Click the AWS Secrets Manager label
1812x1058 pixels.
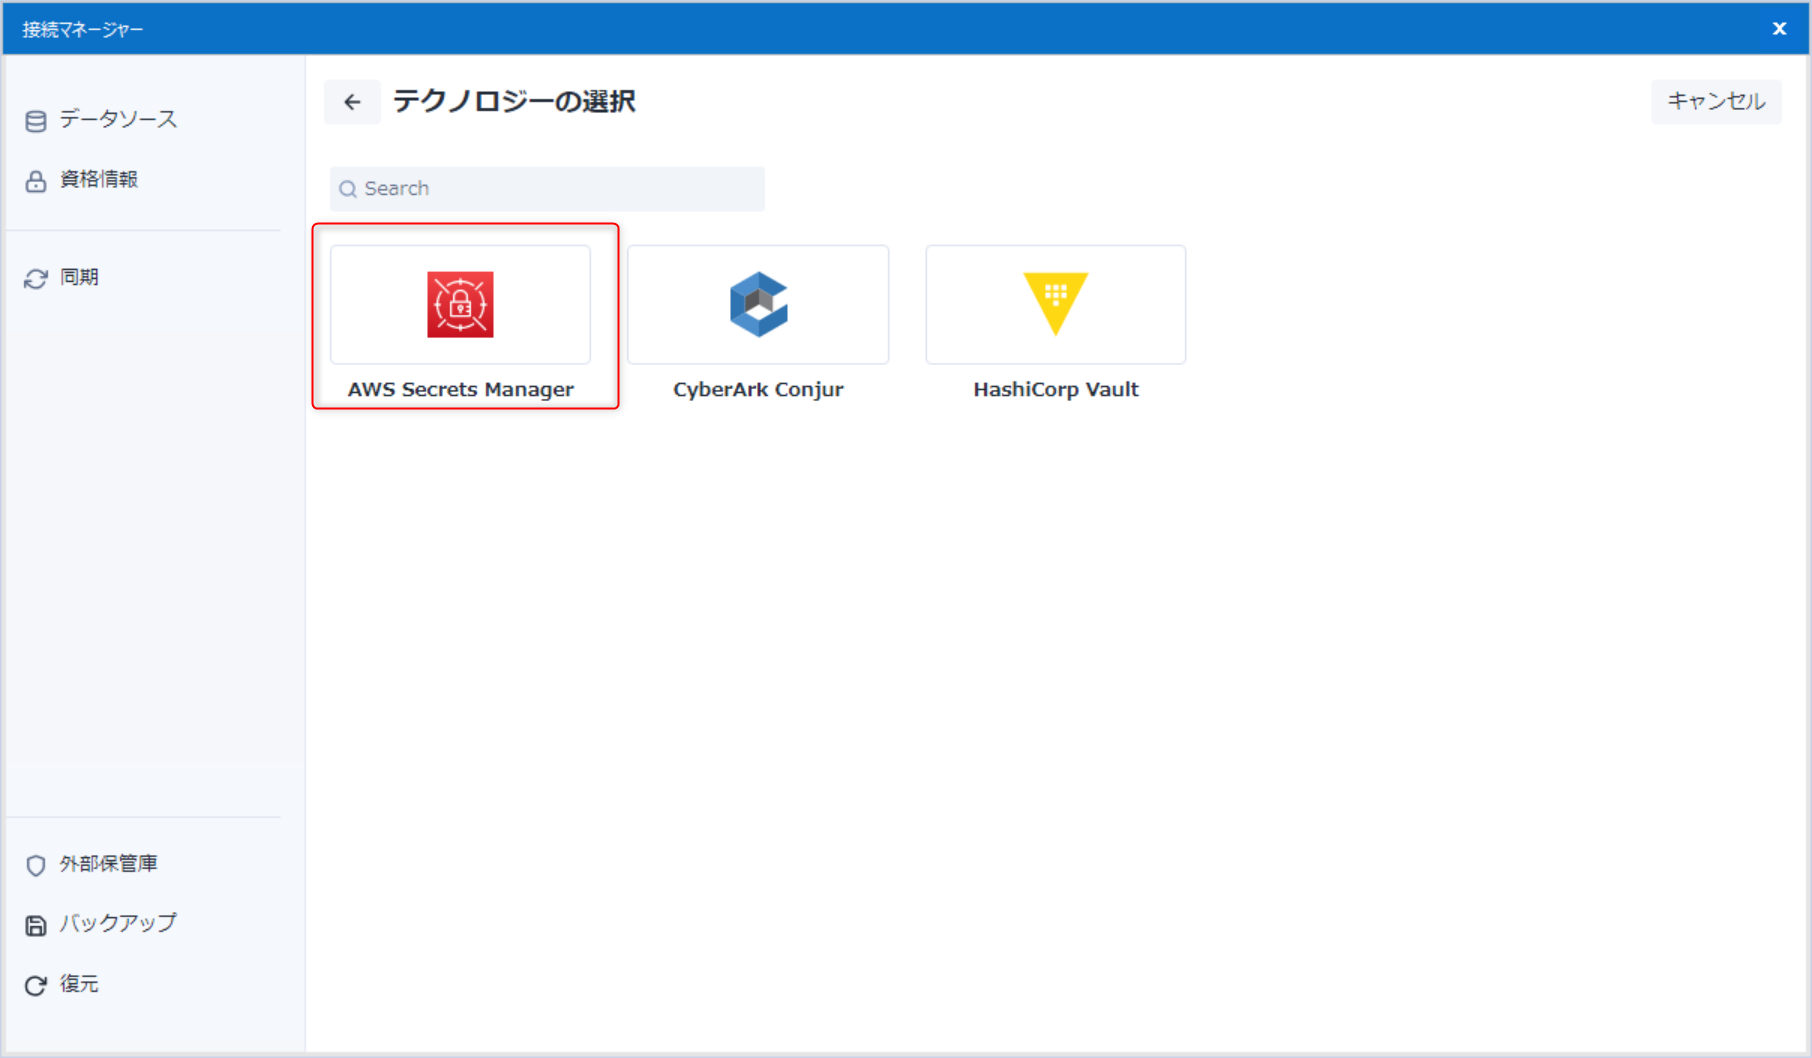[x=460, y=390]
